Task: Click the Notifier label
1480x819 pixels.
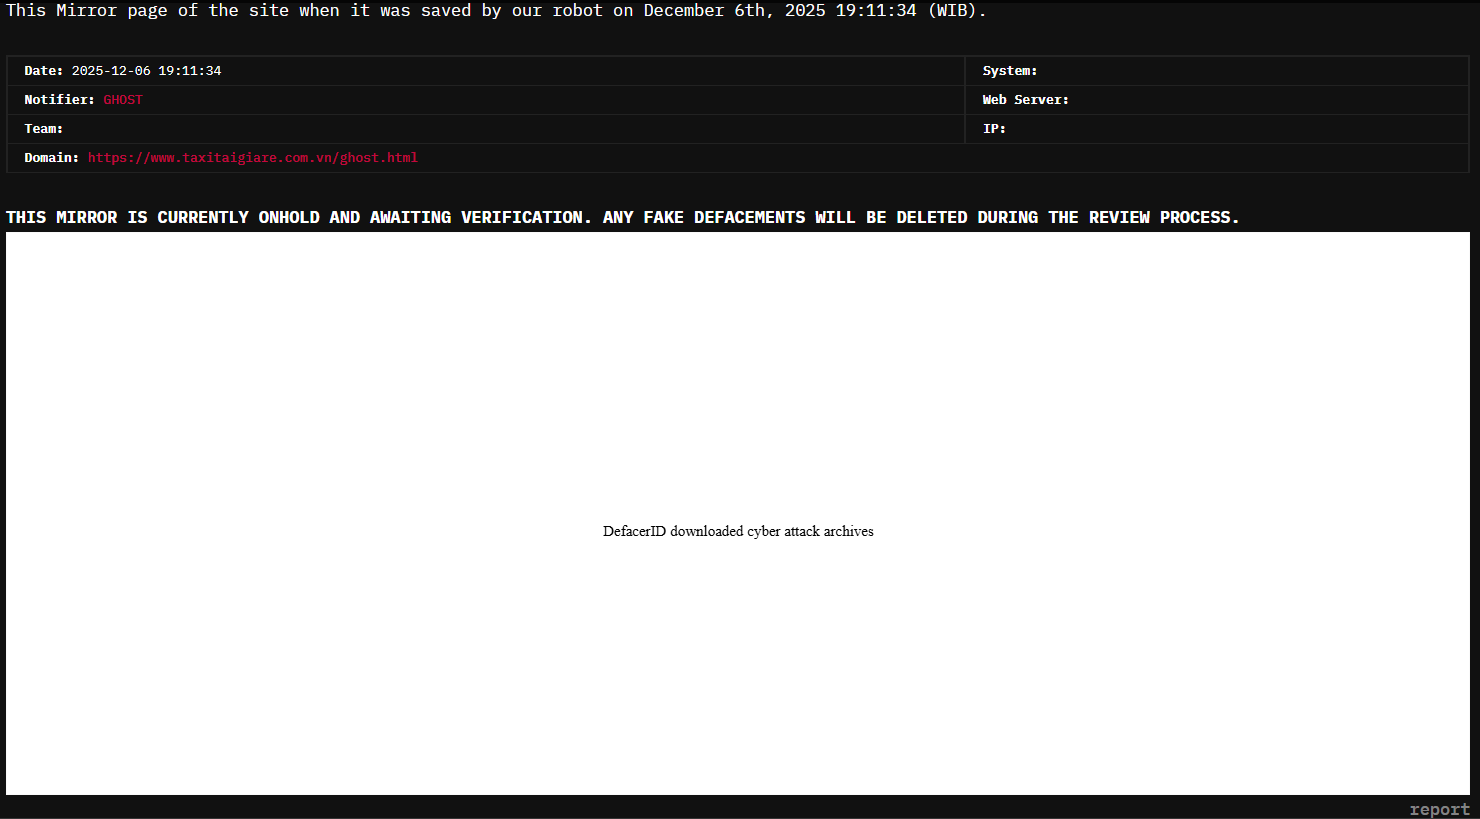Action: 59,100
